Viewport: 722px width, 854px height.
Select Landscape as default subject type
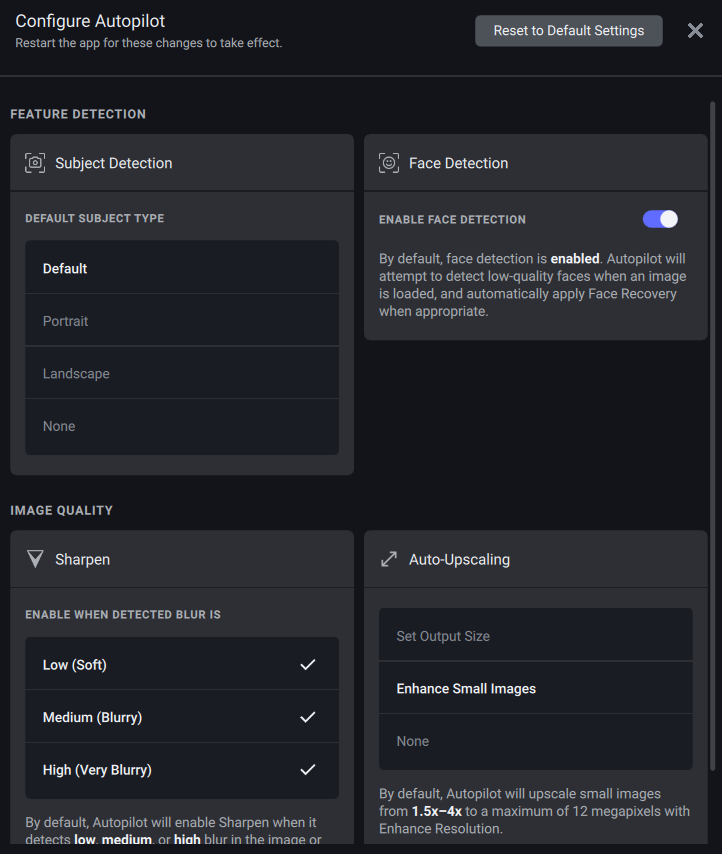click(182, 373)
